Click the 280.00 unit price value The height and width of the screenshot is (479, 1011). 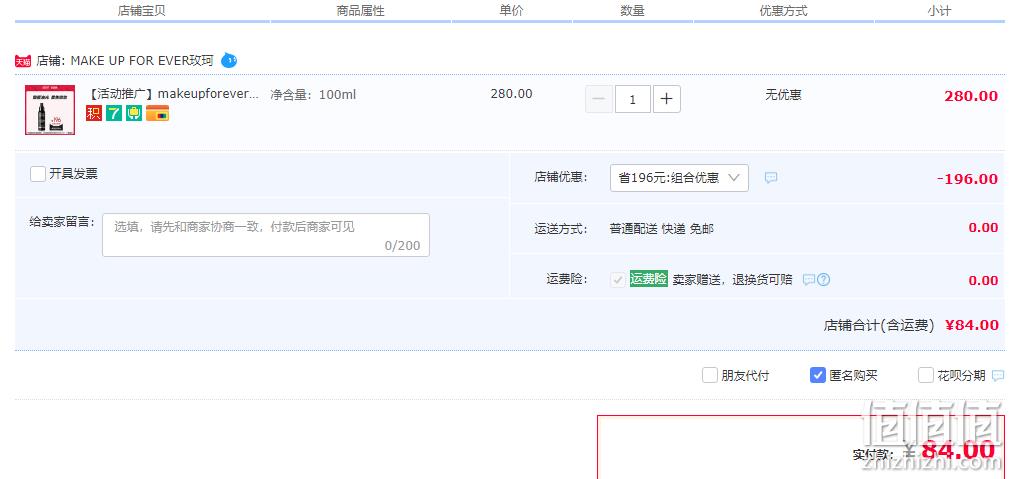[x=511, y=94]
